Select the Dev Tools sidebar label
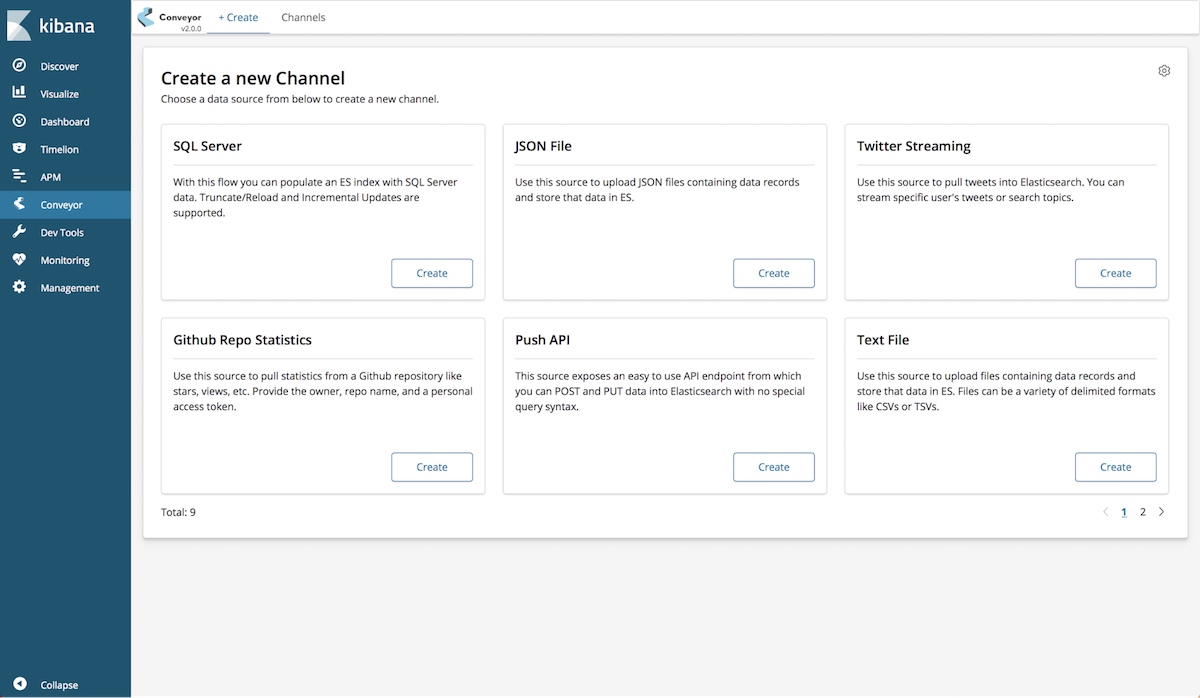Image resolution: width=1200 pixels, height=698 pixels. (62, 233)
